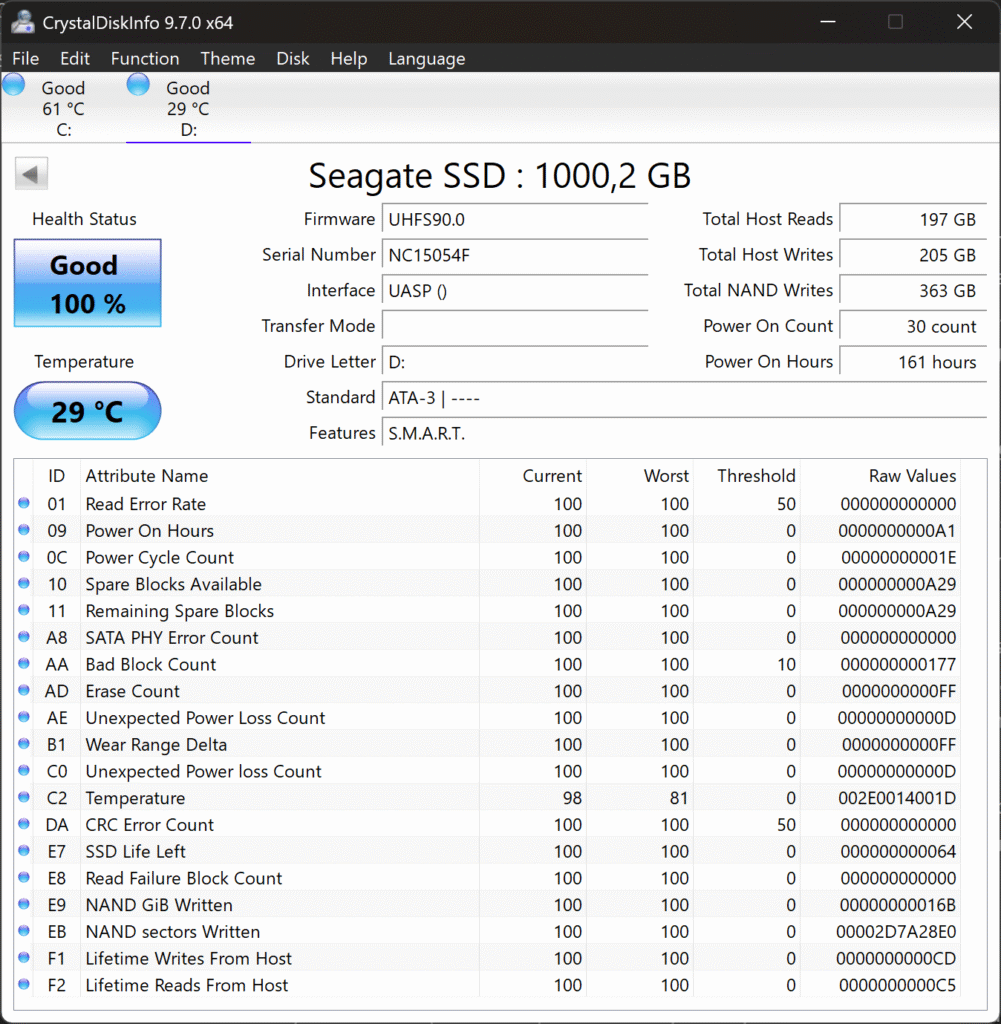Select the C: drive status orb
This screenshot has width=1001, height=1024.
14,85
